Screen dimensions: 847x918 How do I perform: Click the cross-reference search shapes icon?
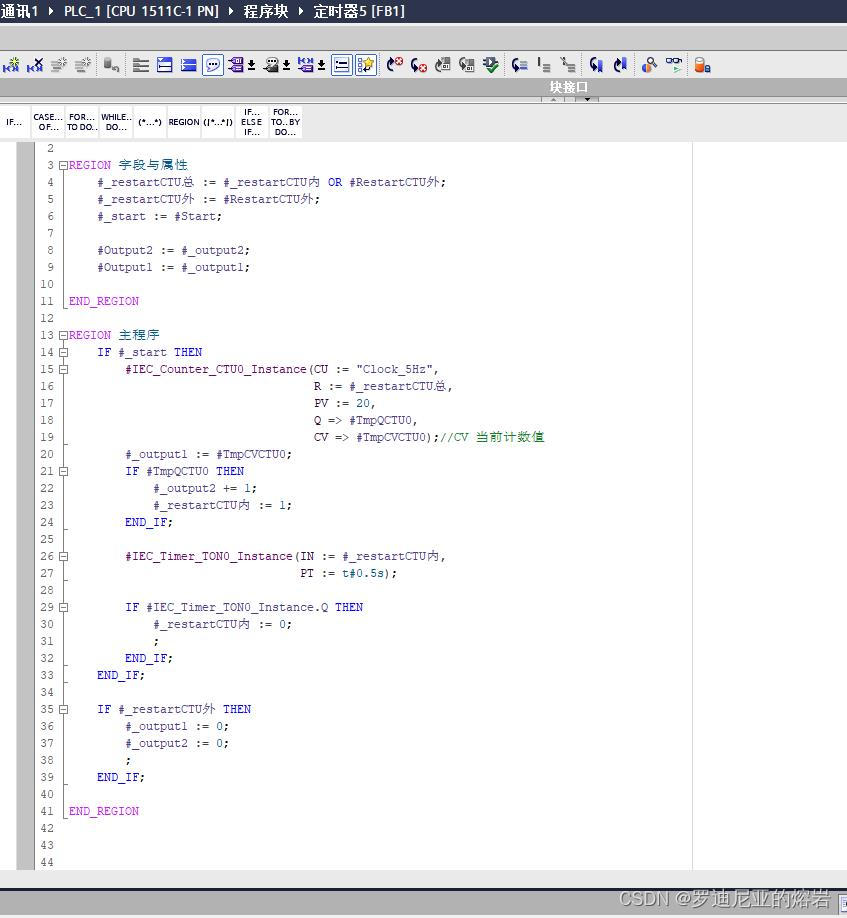(649, 65)
